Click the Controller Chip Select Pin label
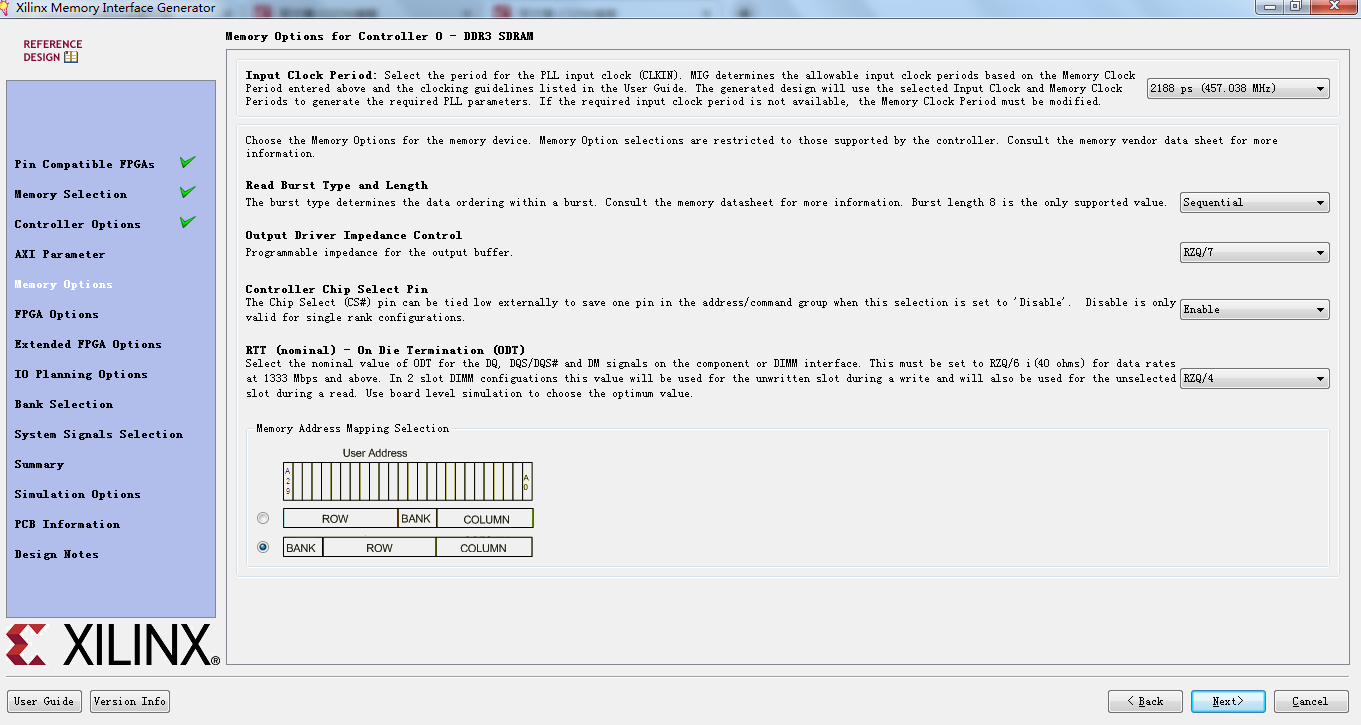The height and width of the screenshot is (725, 1361). [337, 289]
